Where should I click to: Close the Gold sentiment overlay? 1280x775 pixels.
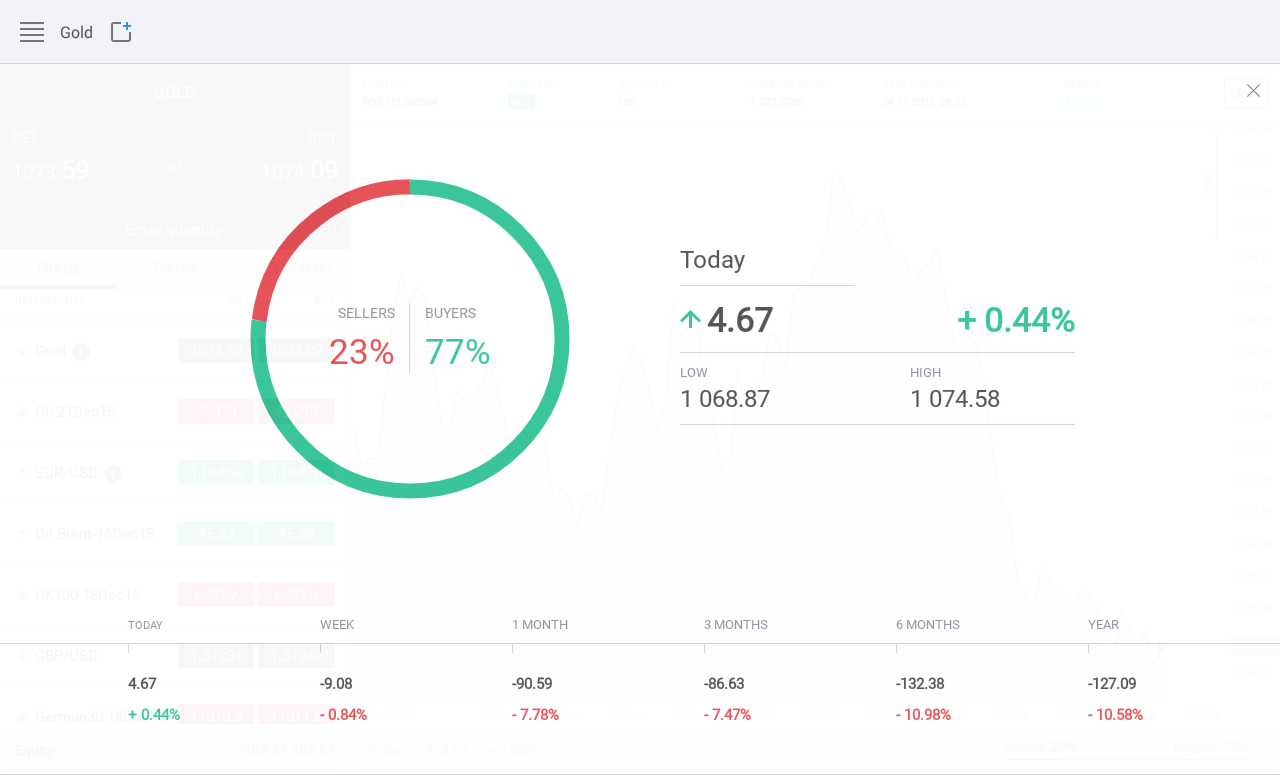click(x=1253, y=91)
